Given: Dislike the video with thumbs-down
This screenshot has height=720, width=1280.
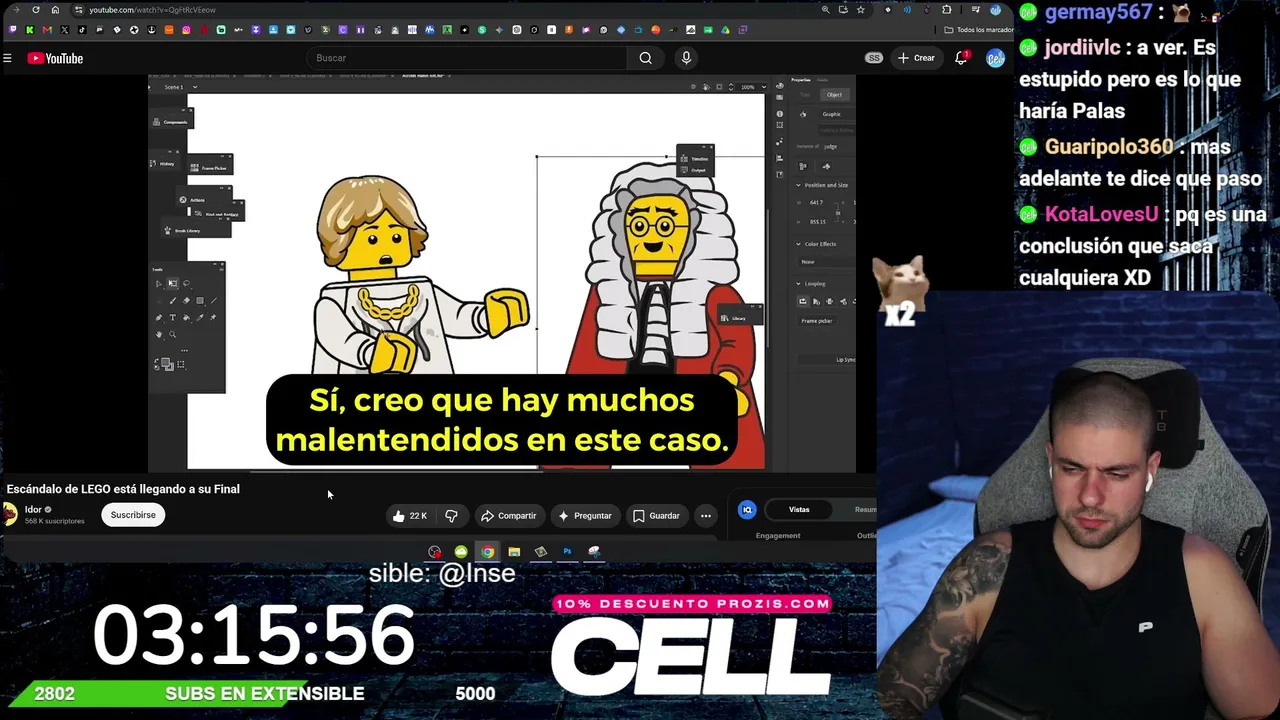Looking at the screenshot, I should point(451,516).
